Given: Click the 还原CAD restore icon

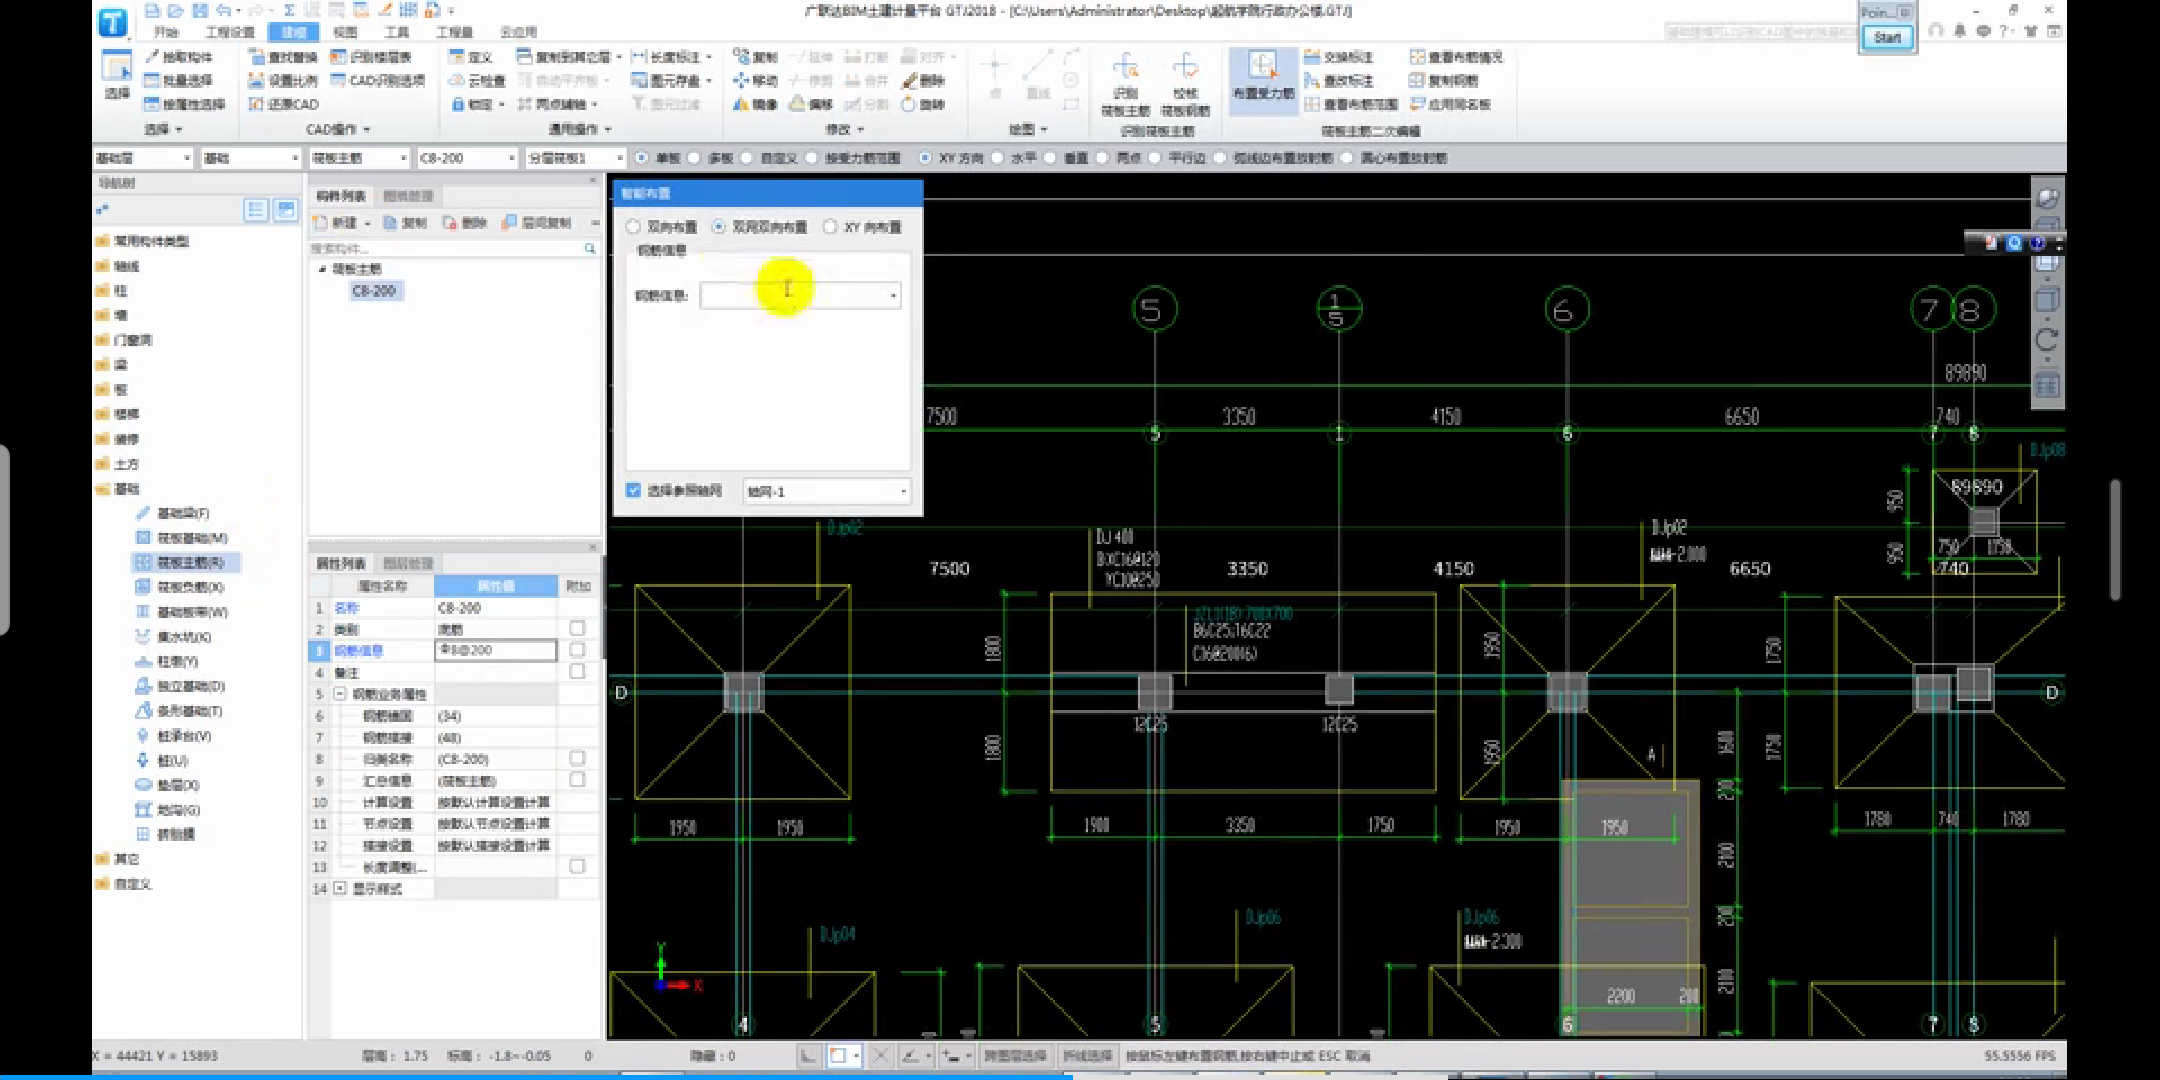Looking at the screenshot, I should pyautogui.click(x=256, y=104).
